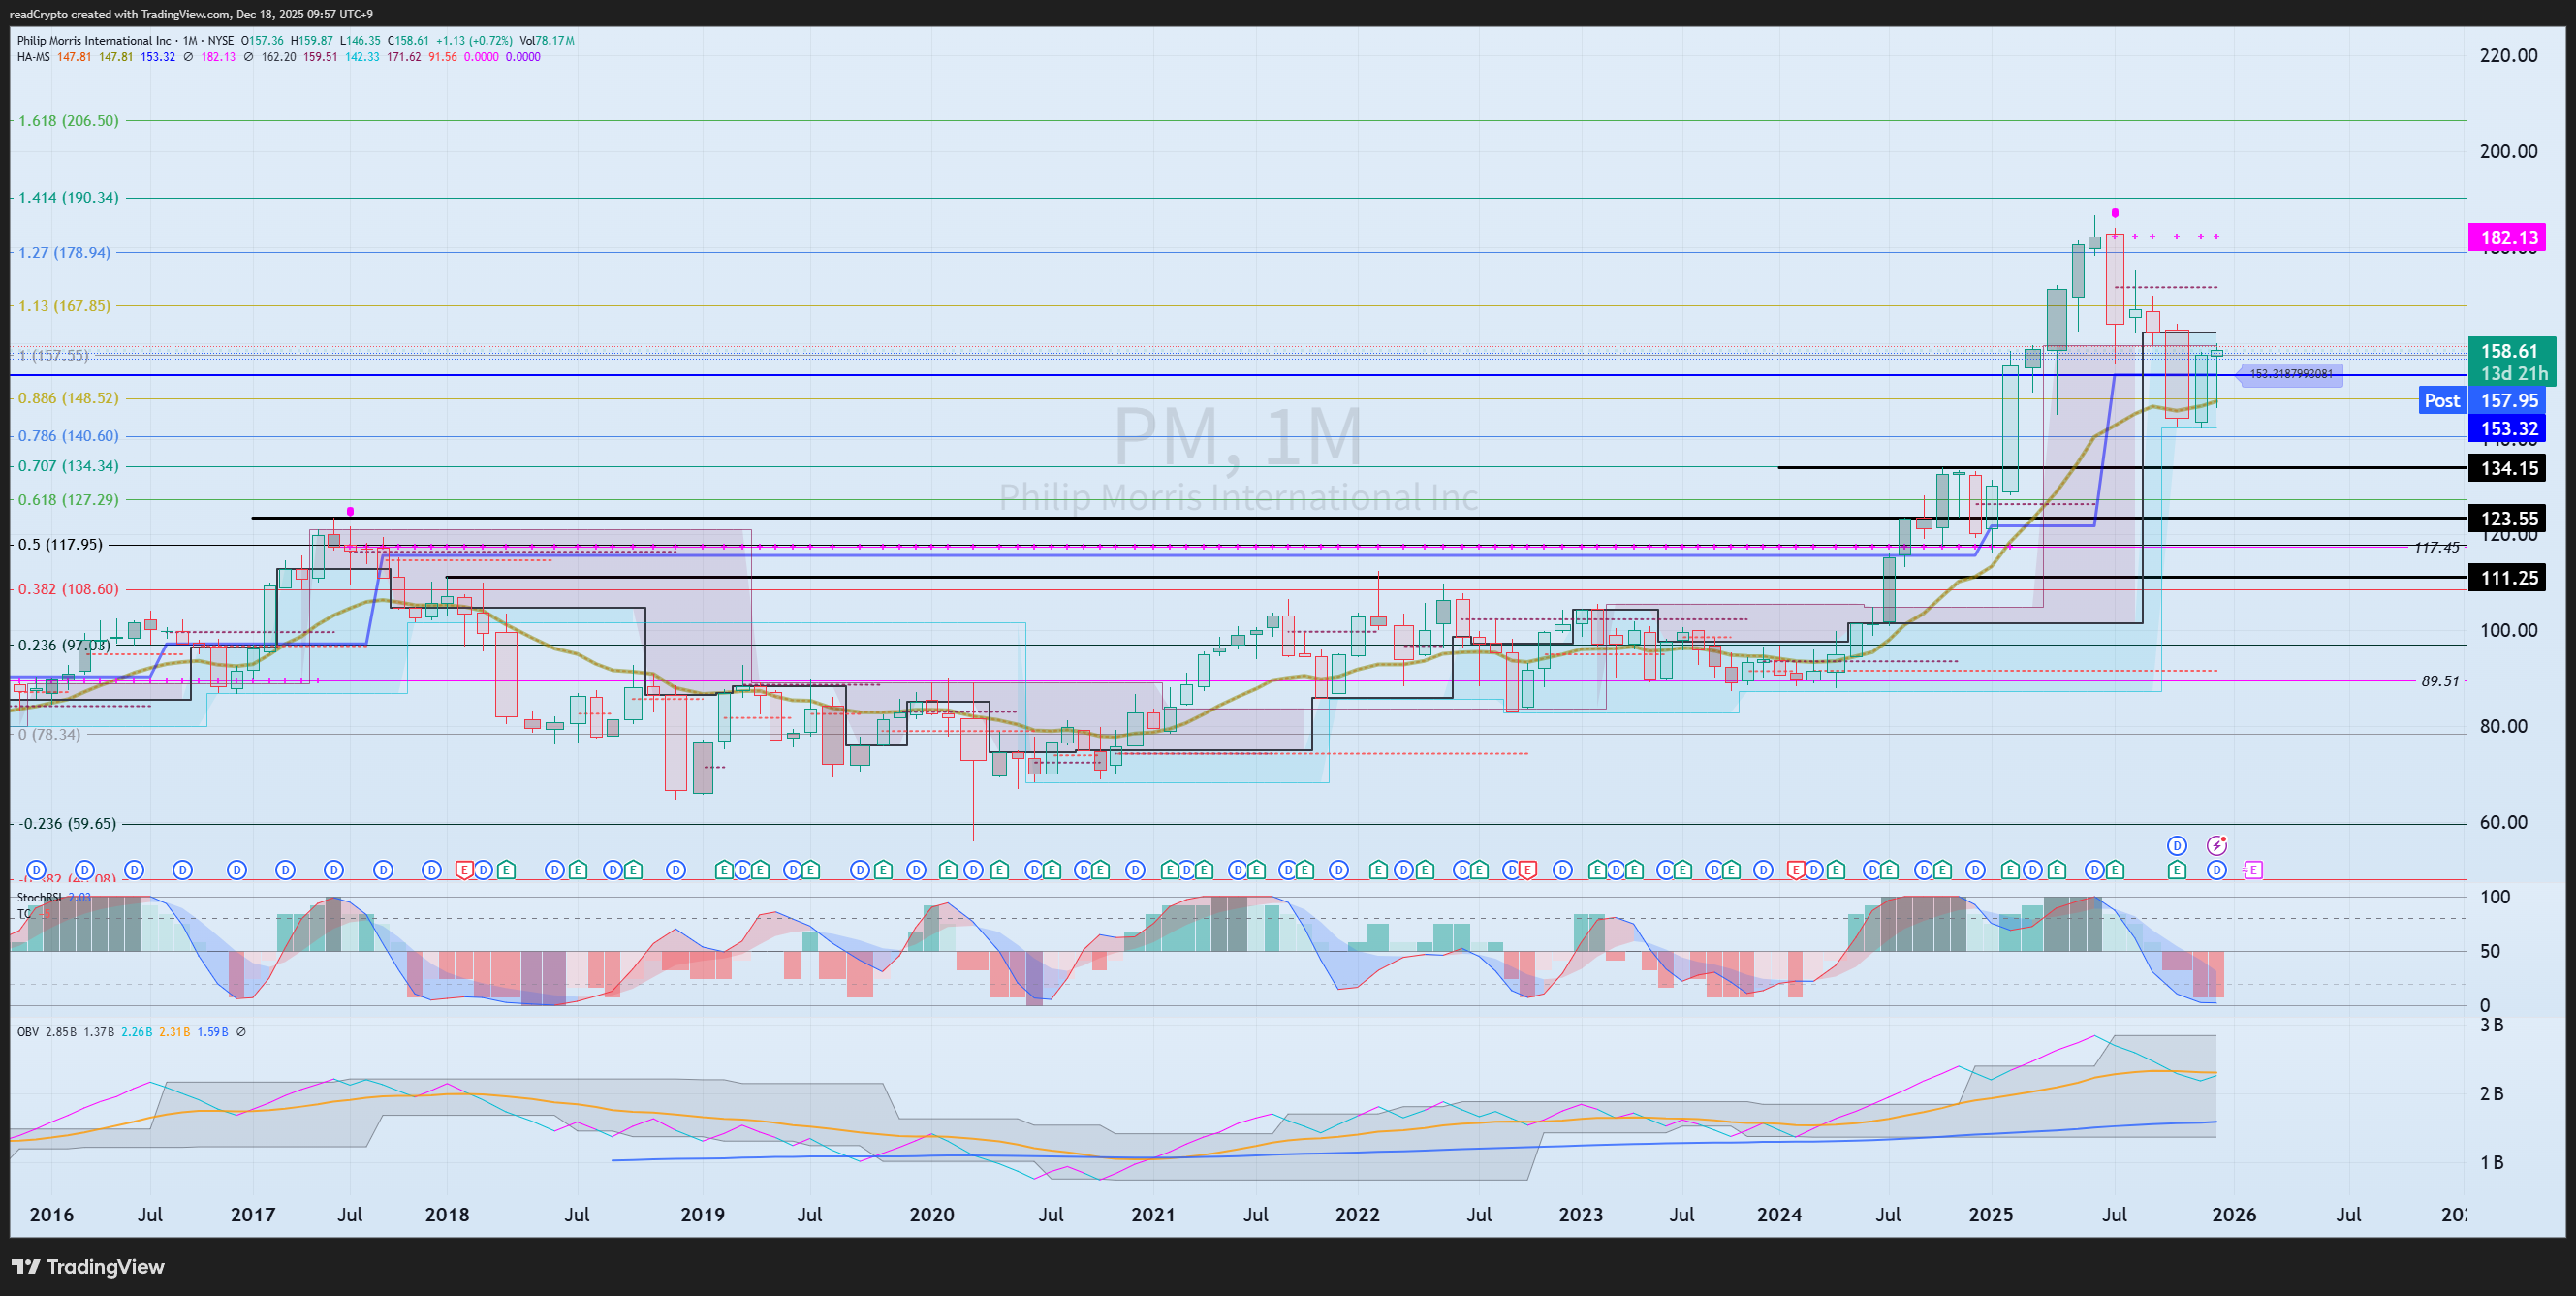Click the Fibonacci label 1.13 (167.85)
Viewport: 2576px width, 1296px height.
(x=65, y=305)
